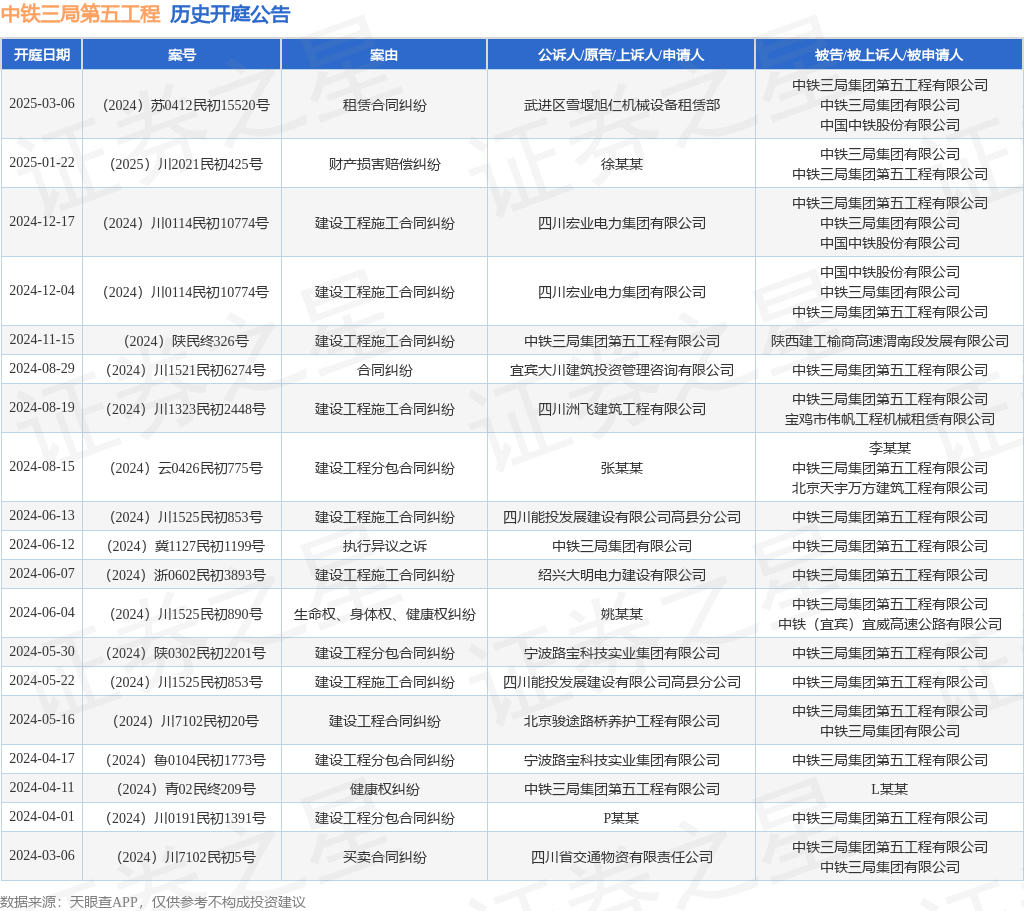Click the 开庭日期 column header
This screenshot has height=911, width=1024.
42,55
